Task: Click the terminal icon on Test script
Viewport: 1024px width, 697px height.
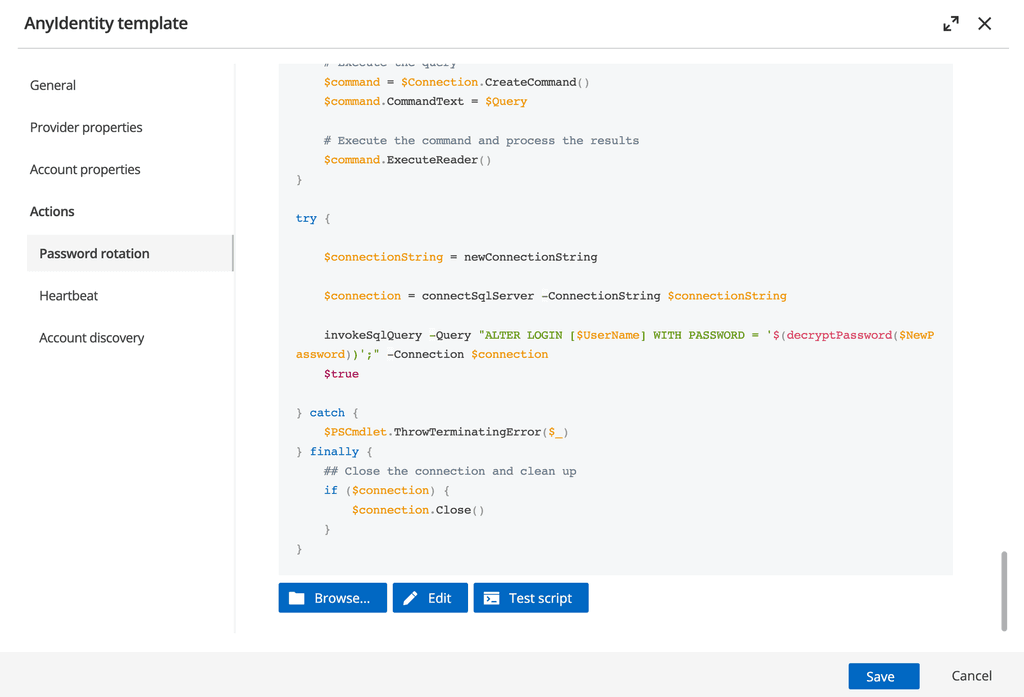Action: point(491,598)
